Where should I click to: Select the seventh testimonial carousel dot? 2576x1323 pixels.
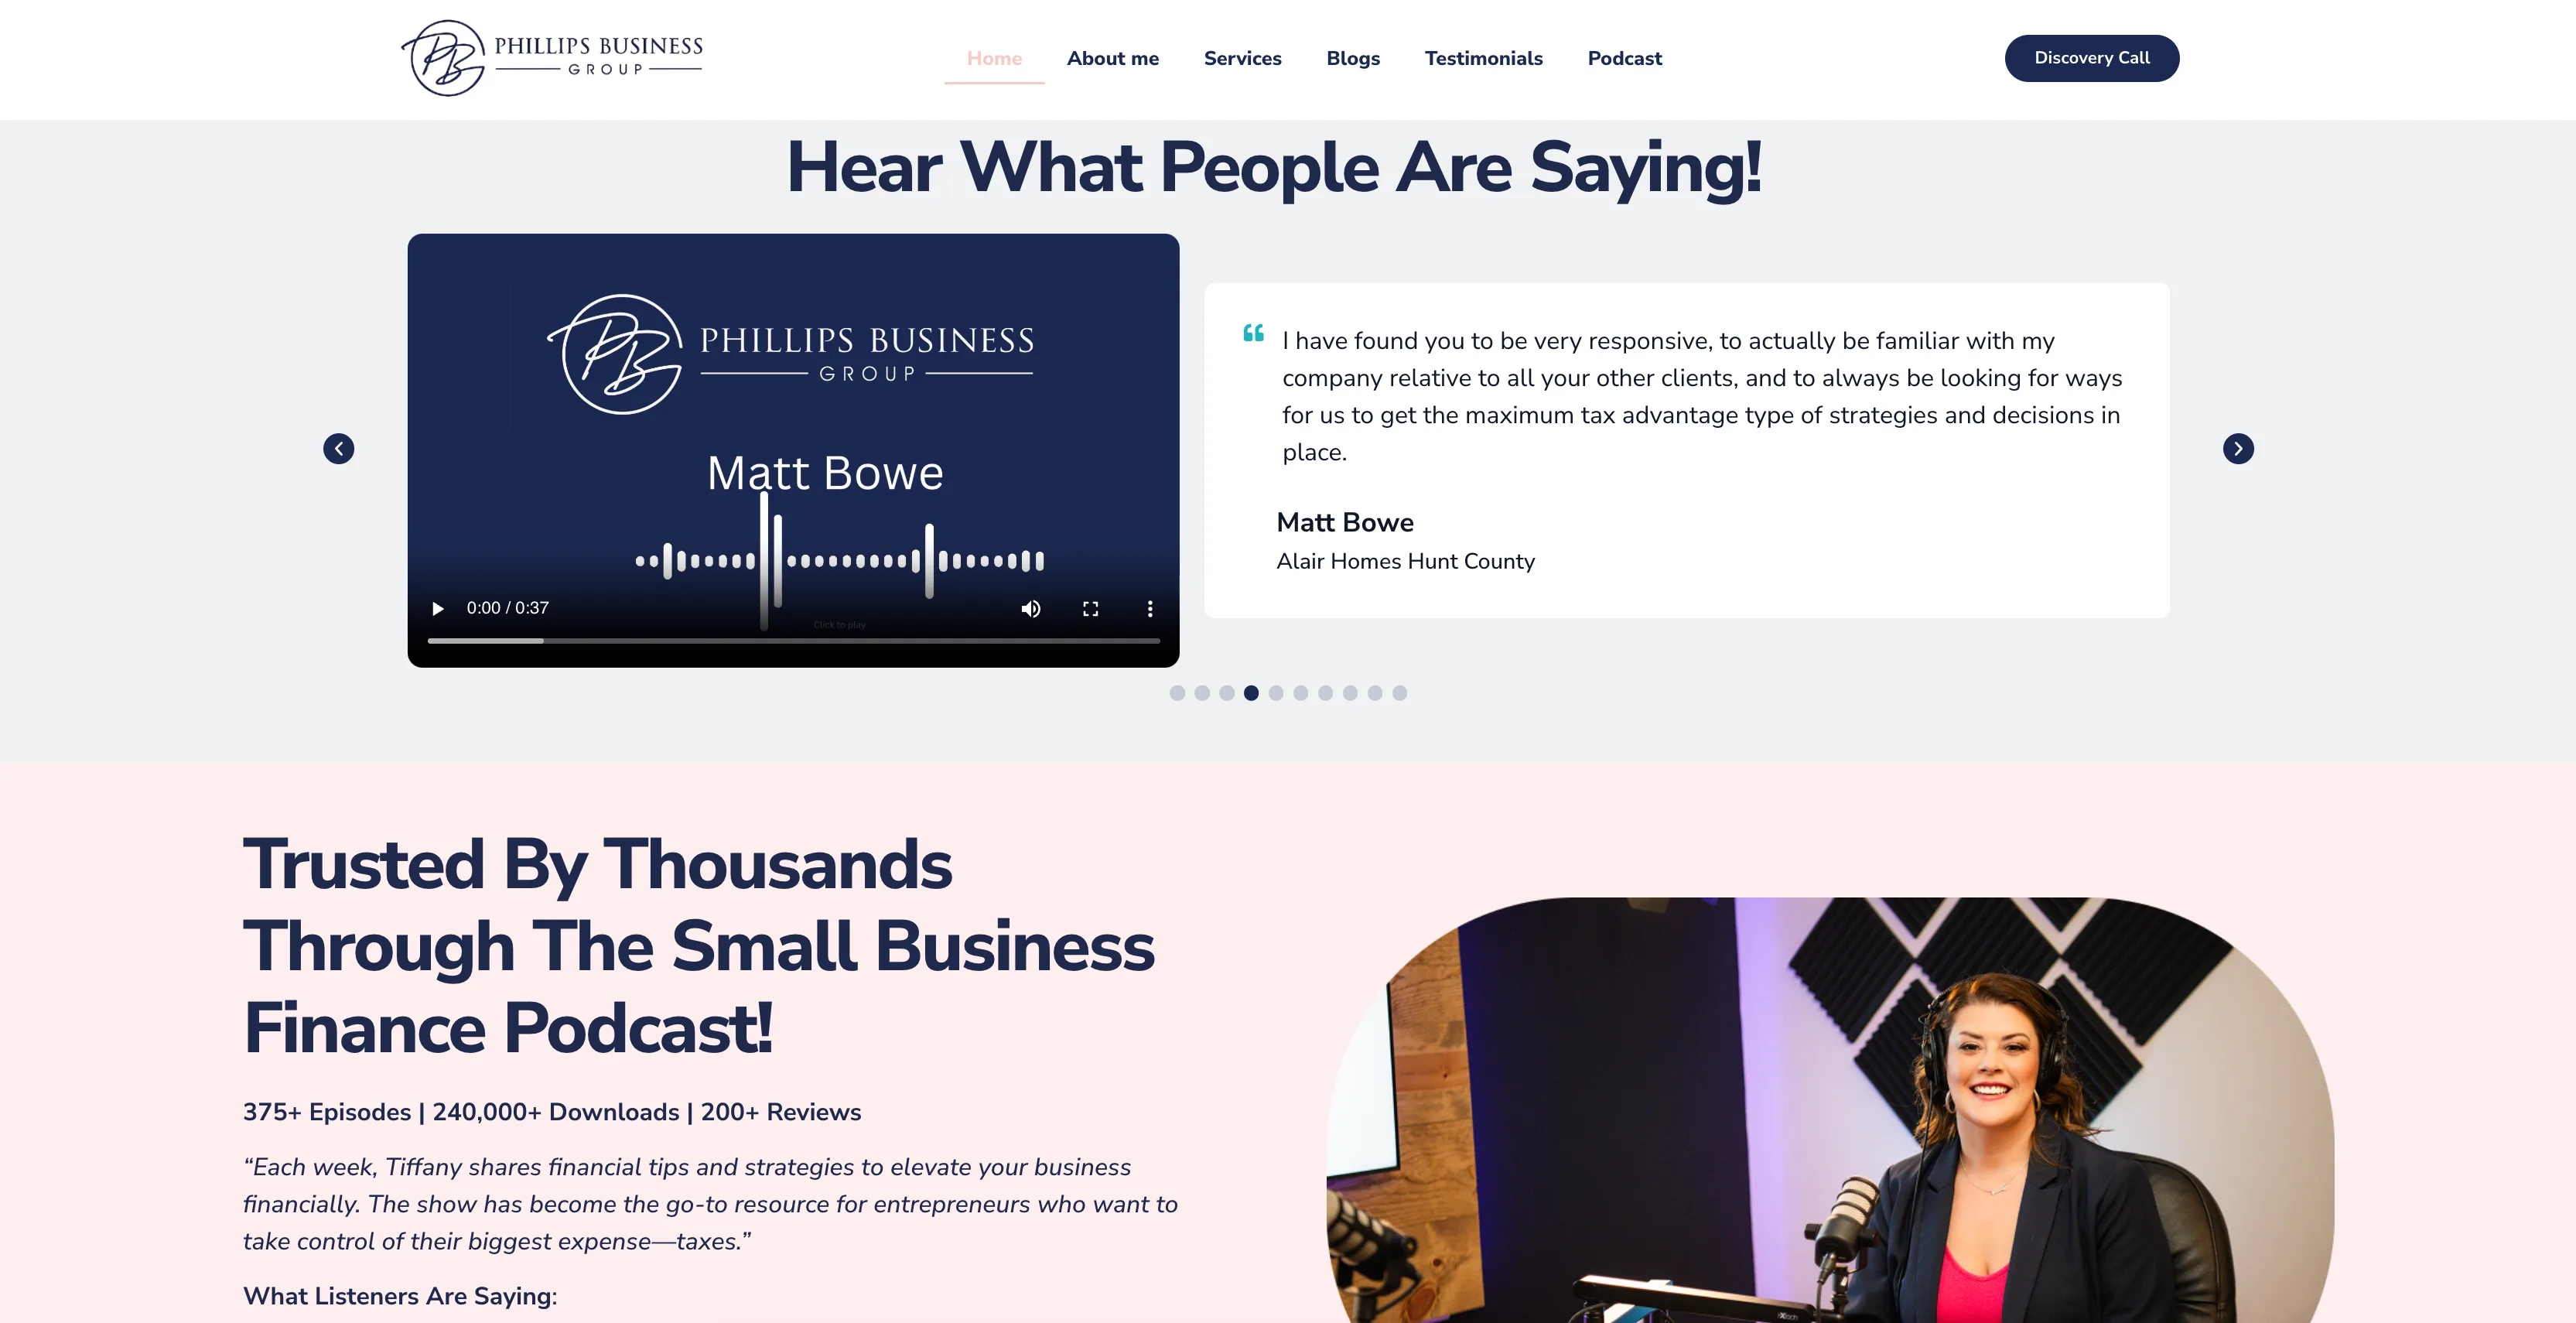pos(1326,693)
